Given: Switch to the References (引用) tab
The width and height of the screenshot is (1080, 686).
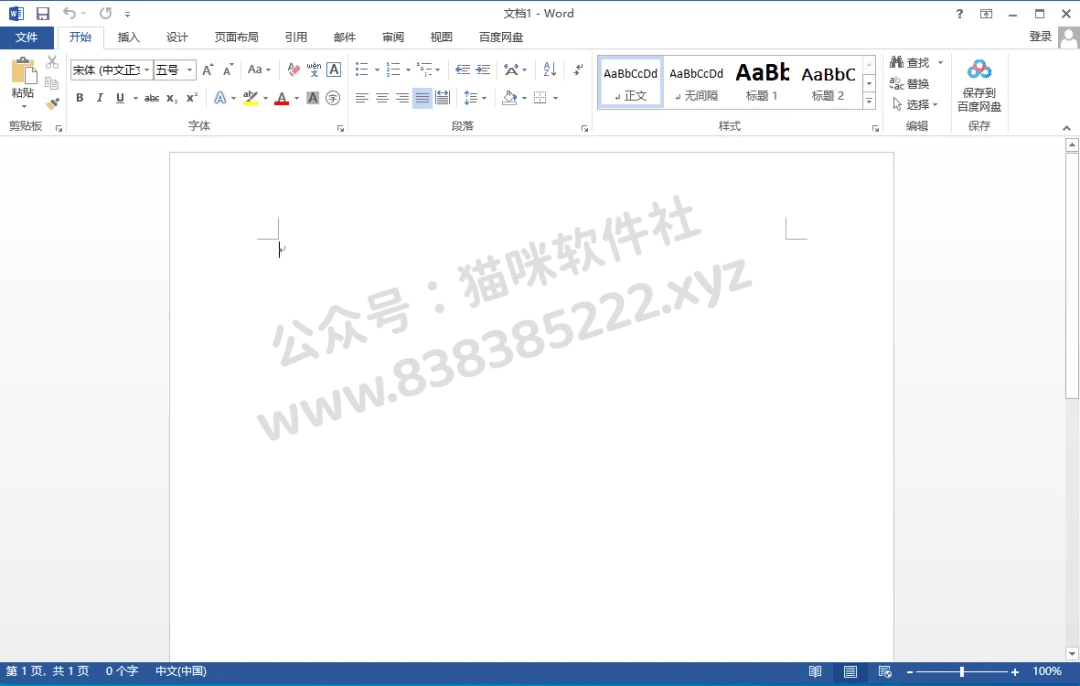Looking at the screenshot, I should click(x=296, y=37).
